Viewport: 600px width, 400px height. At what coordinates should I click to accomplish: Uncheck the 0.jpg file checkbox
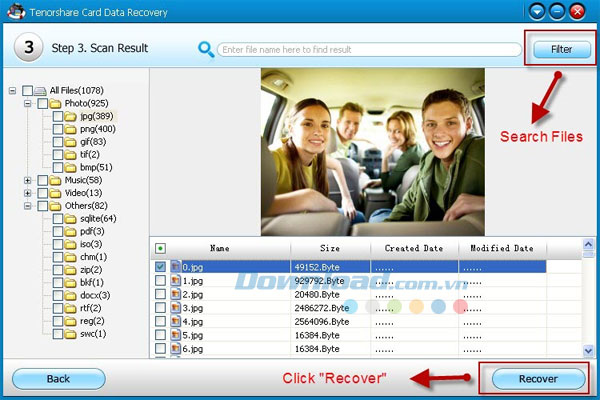161,267
